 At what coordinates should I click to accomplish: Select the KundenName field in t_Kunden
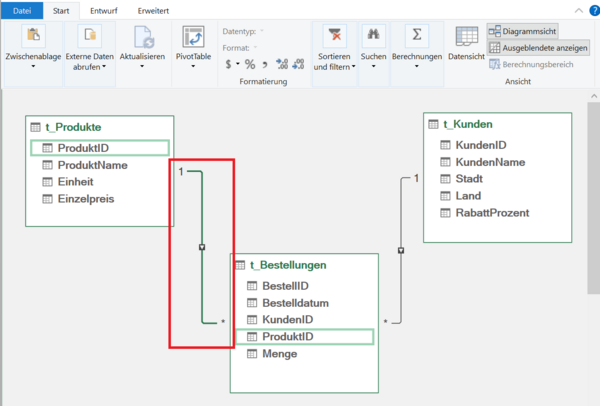(x=490, y=162)
